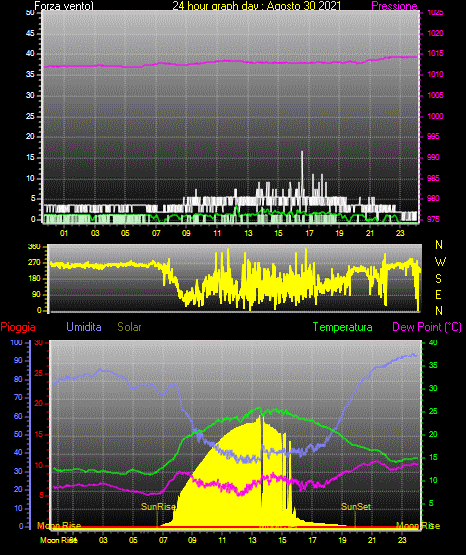Viewport: 466px width, 555px height.
Task: Click the Moon Rise label at bottom right
Action: [418, 526]
